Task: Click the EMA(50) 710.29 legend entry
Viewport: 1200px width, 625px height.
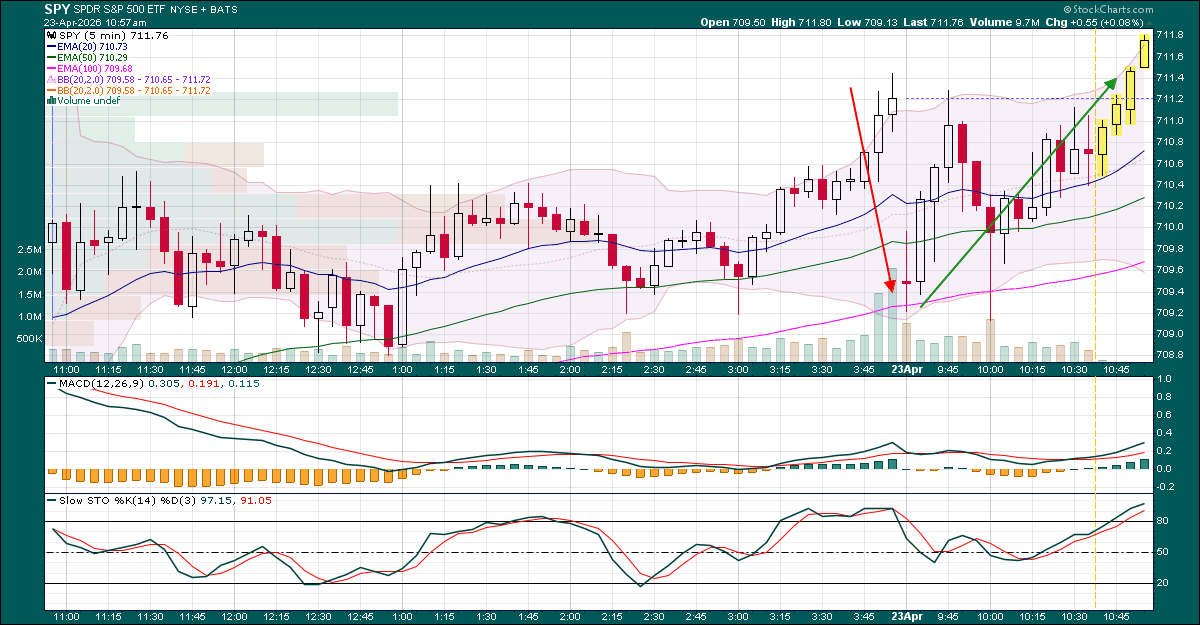Action: pos(93,58)
